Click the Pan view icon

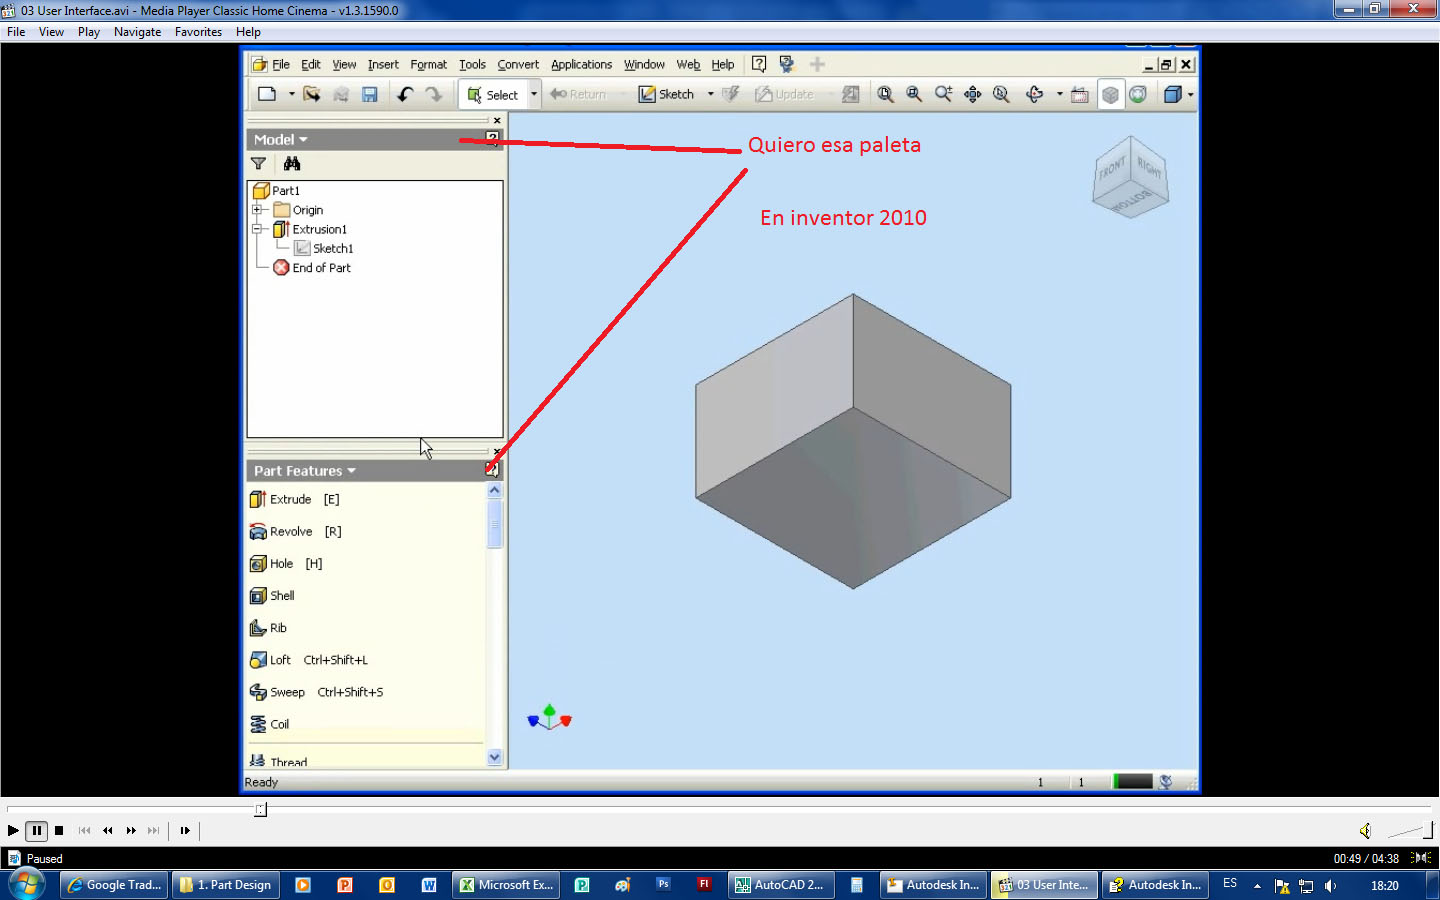click(972, 94)
